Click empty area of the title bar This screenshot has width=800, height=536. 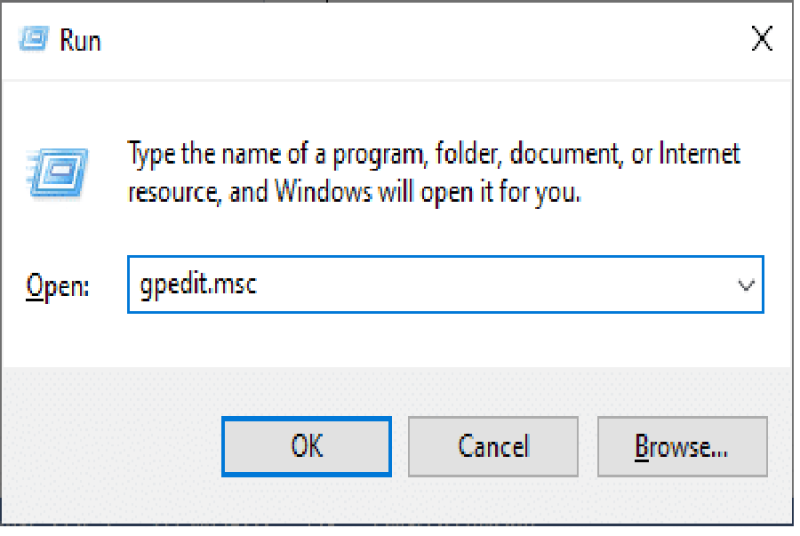(408, 40)
